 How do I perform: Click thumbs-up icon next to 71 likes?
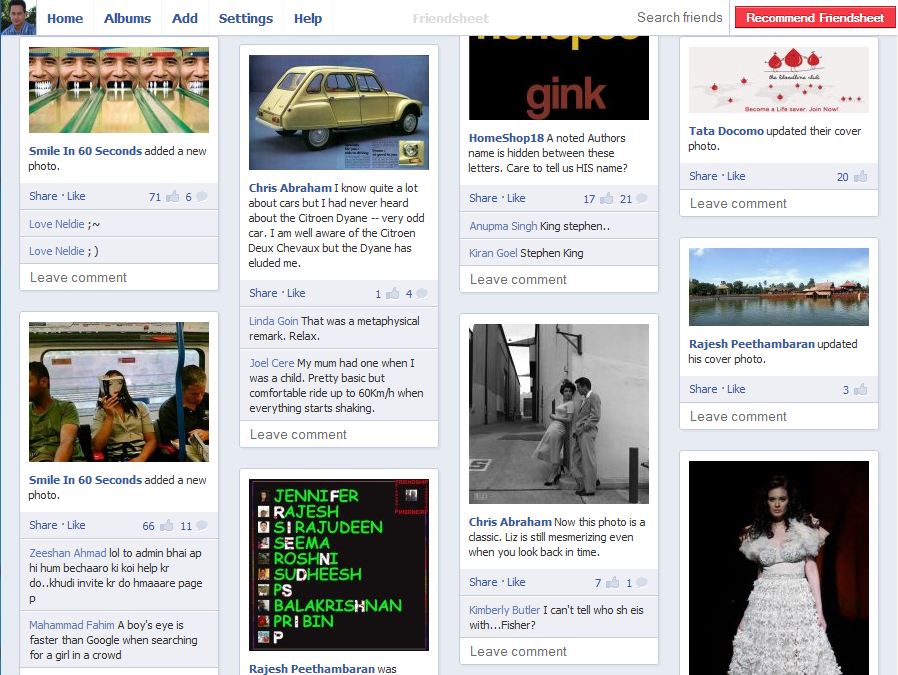tap(172, 197)
